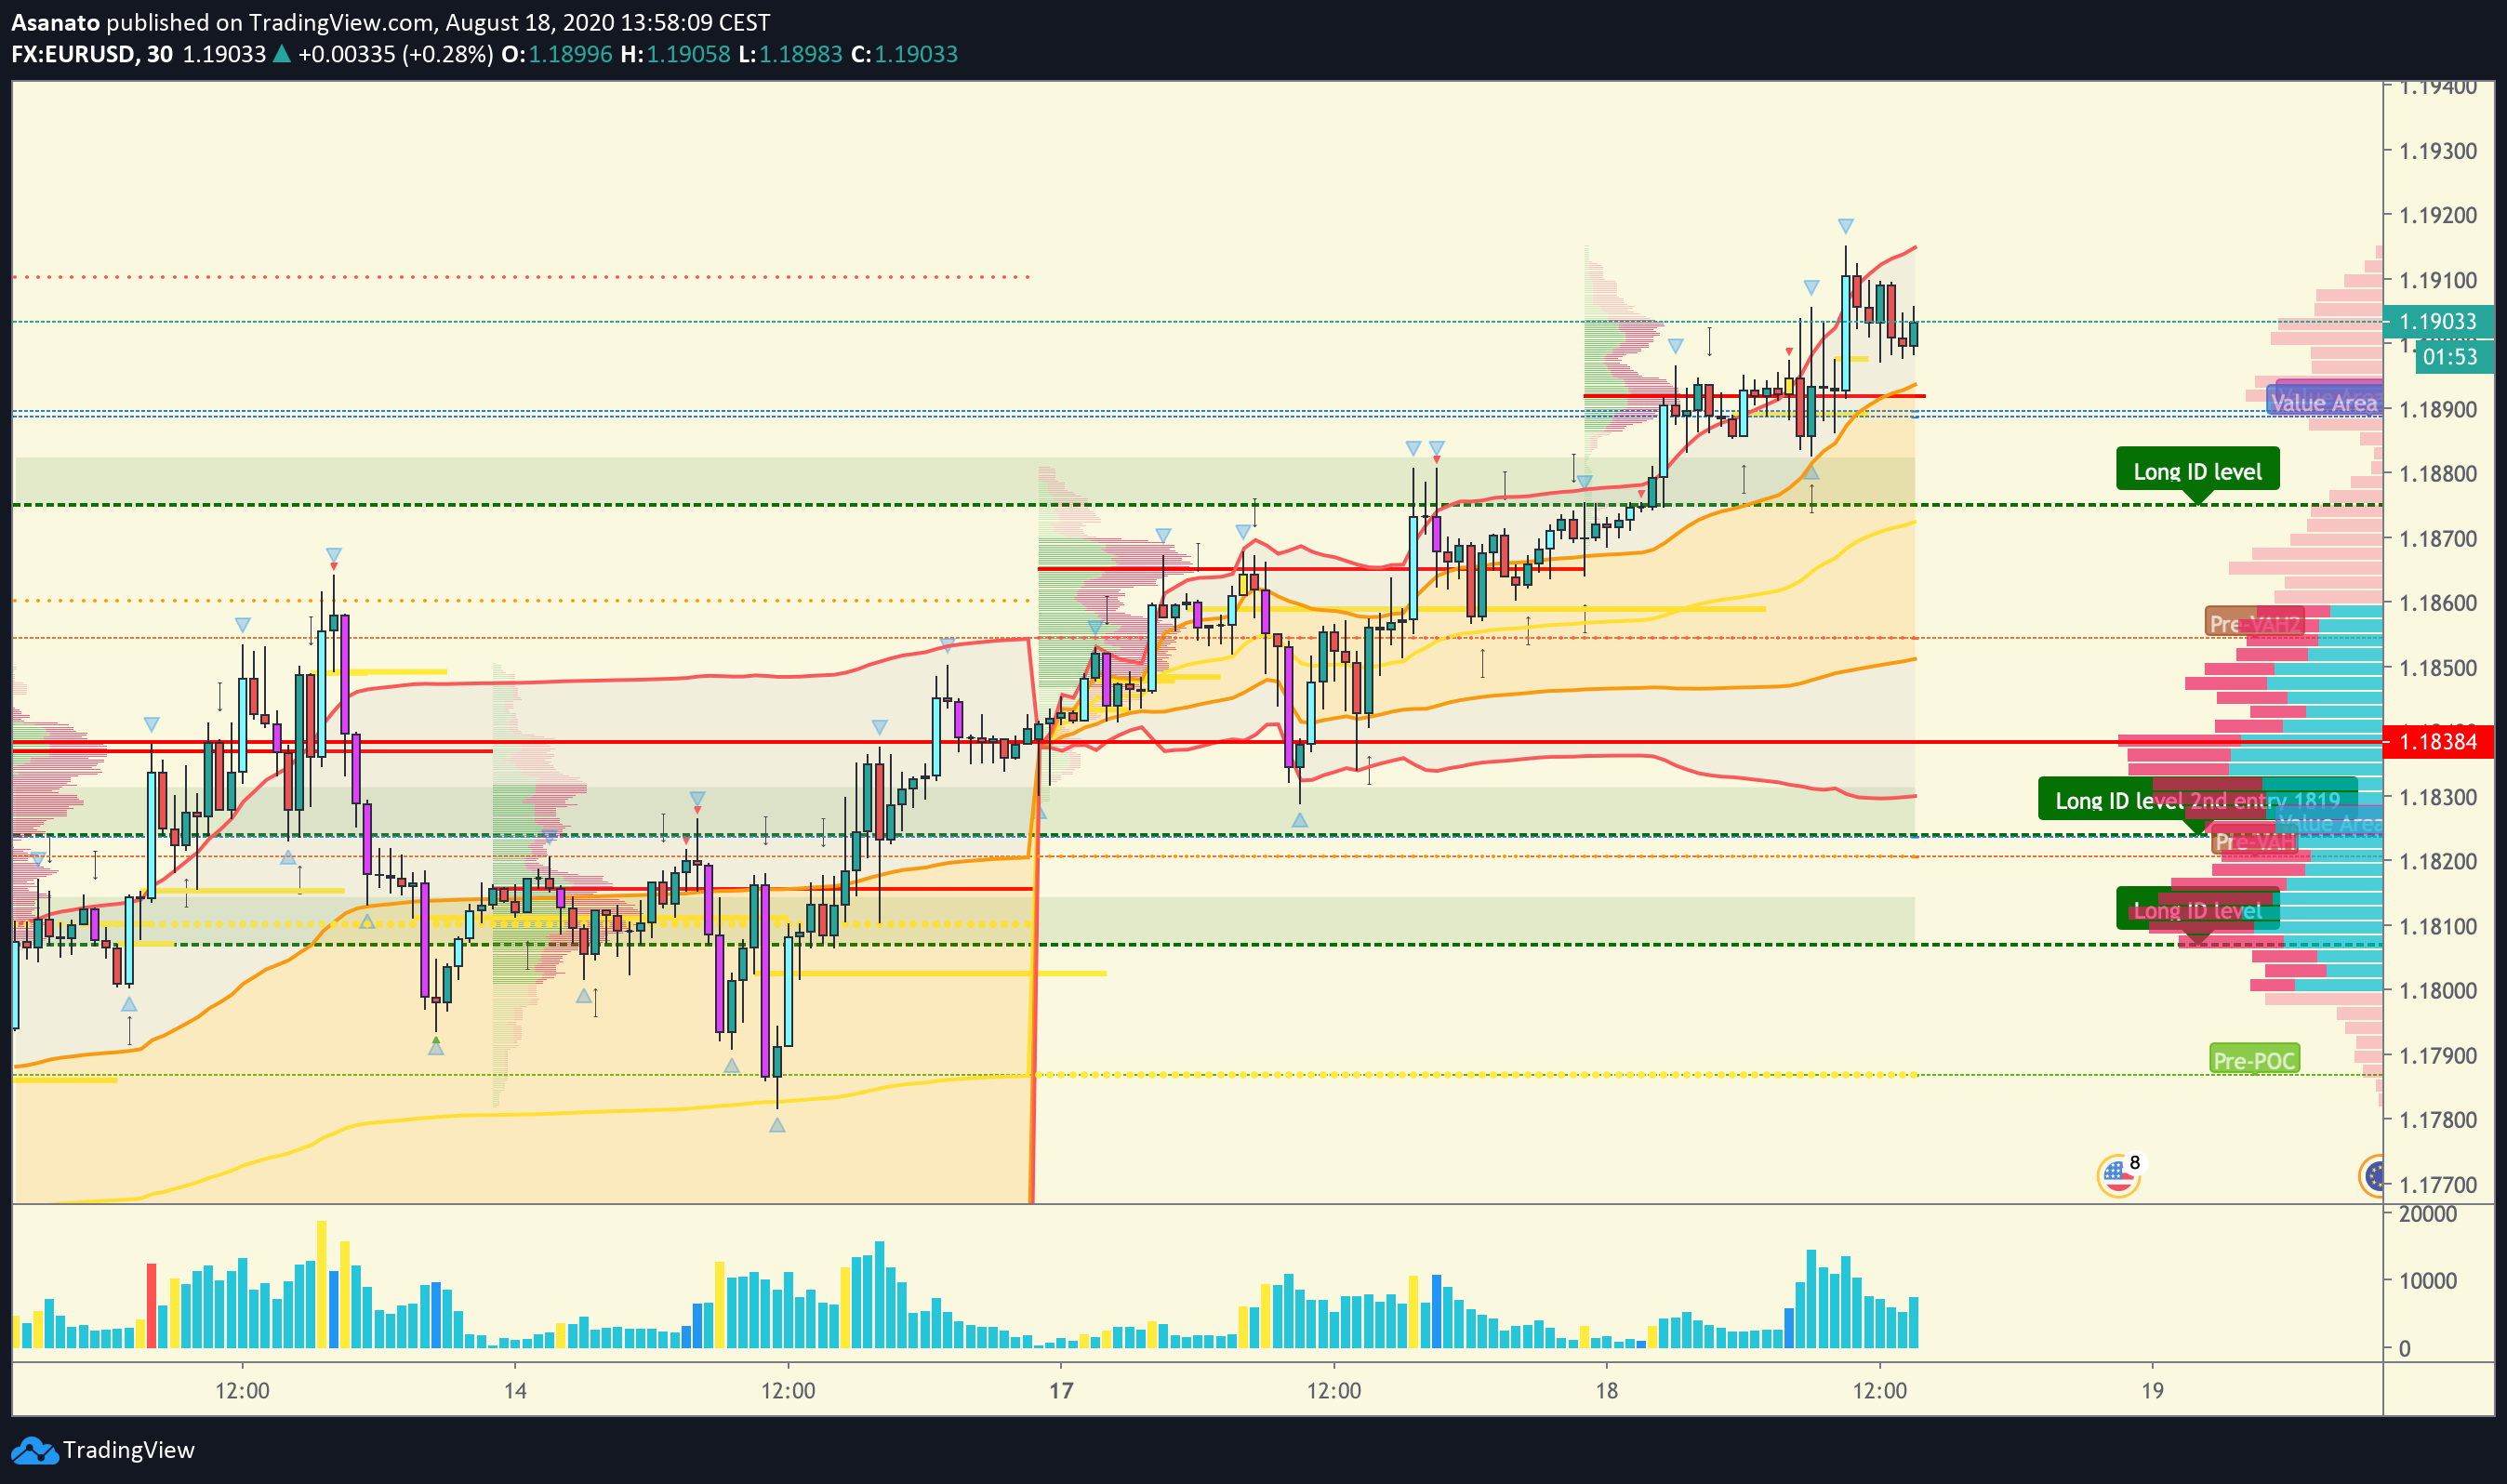Click the 1.17700 price axis label
The height and width of the screenshot is (1484, 2507).
click(2438, 1184)
